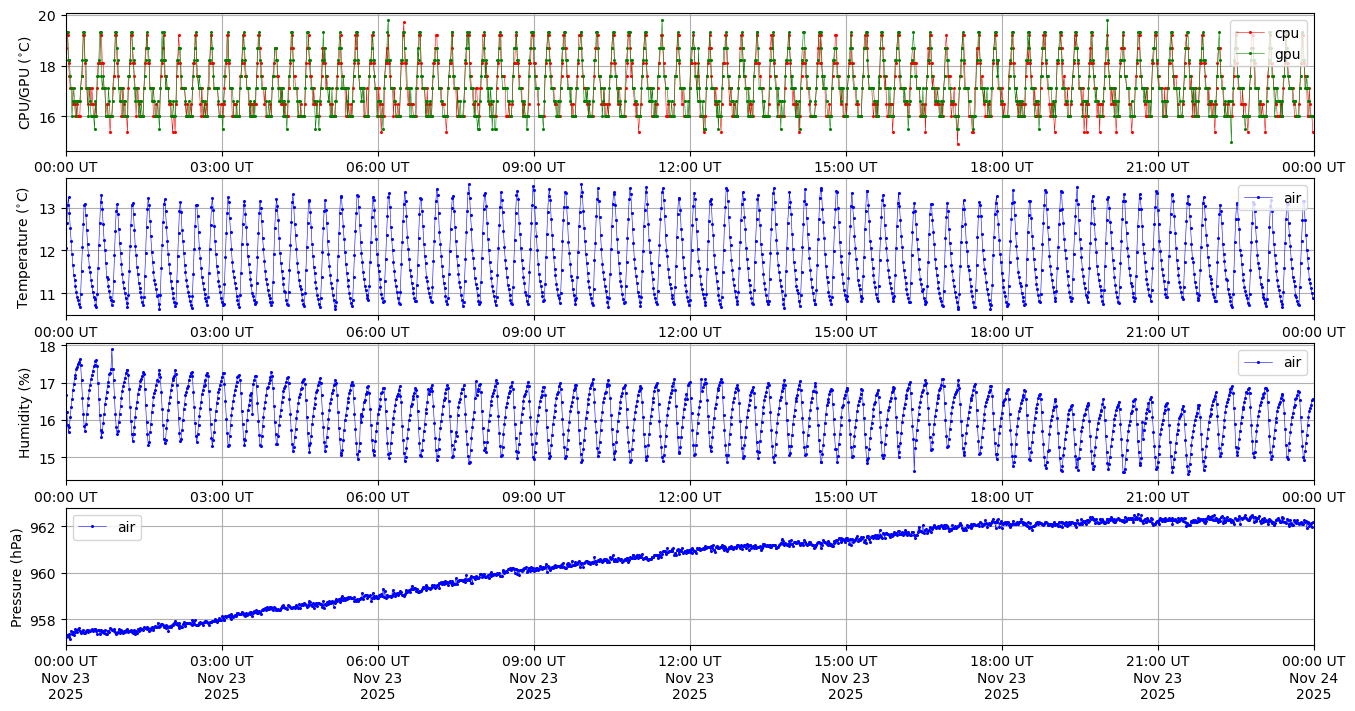The width and height of the screenshot is (1355, 711).
Task: Click the red cpu legend line marker
Action: point(1250,33)
